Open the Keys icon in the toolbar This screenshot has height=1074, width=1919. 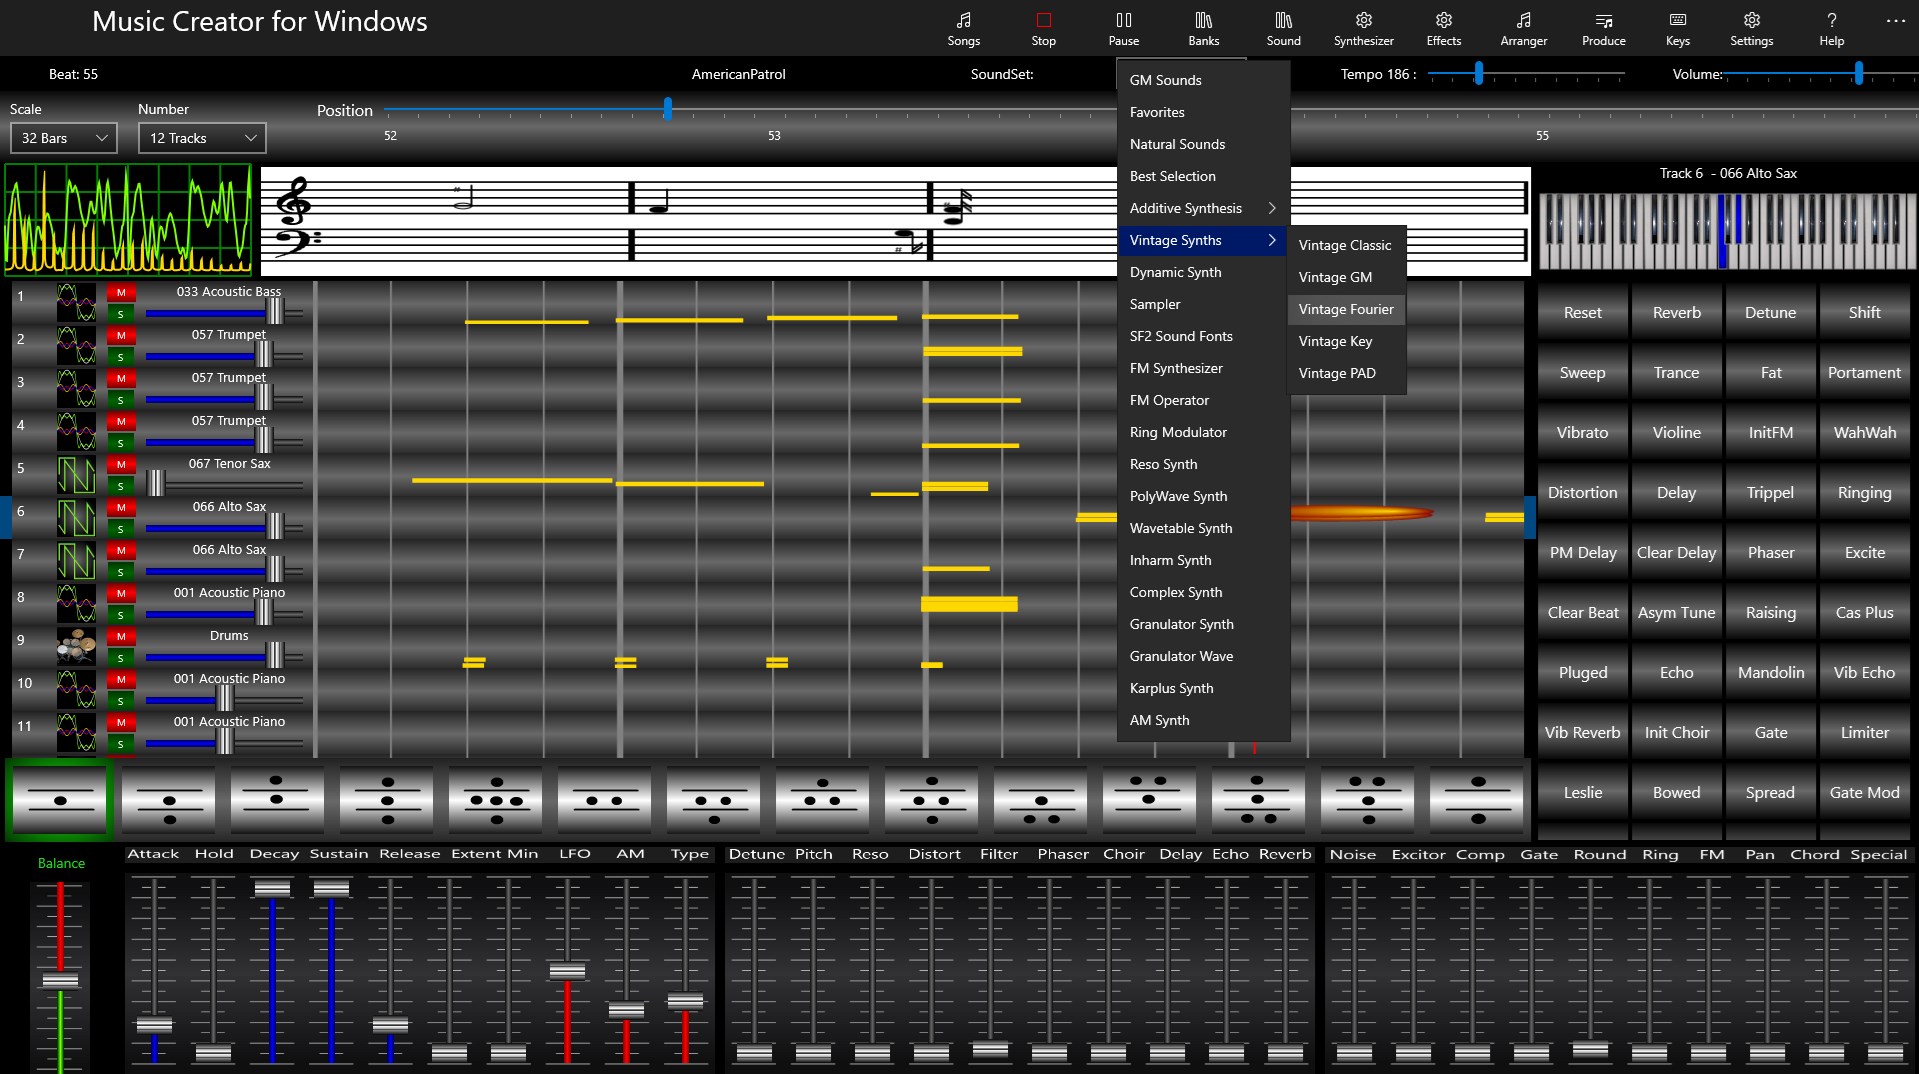click(1676, 27)
